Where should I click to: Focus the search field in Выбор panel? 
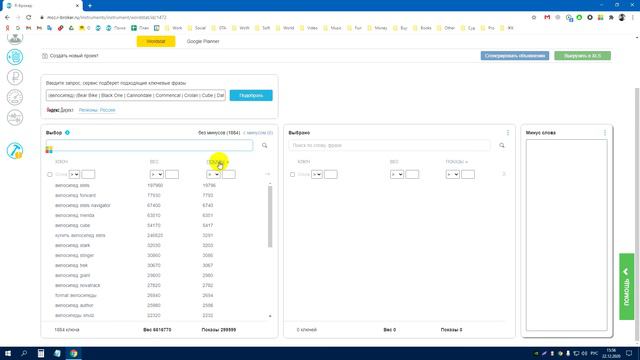tap(149, 145)
